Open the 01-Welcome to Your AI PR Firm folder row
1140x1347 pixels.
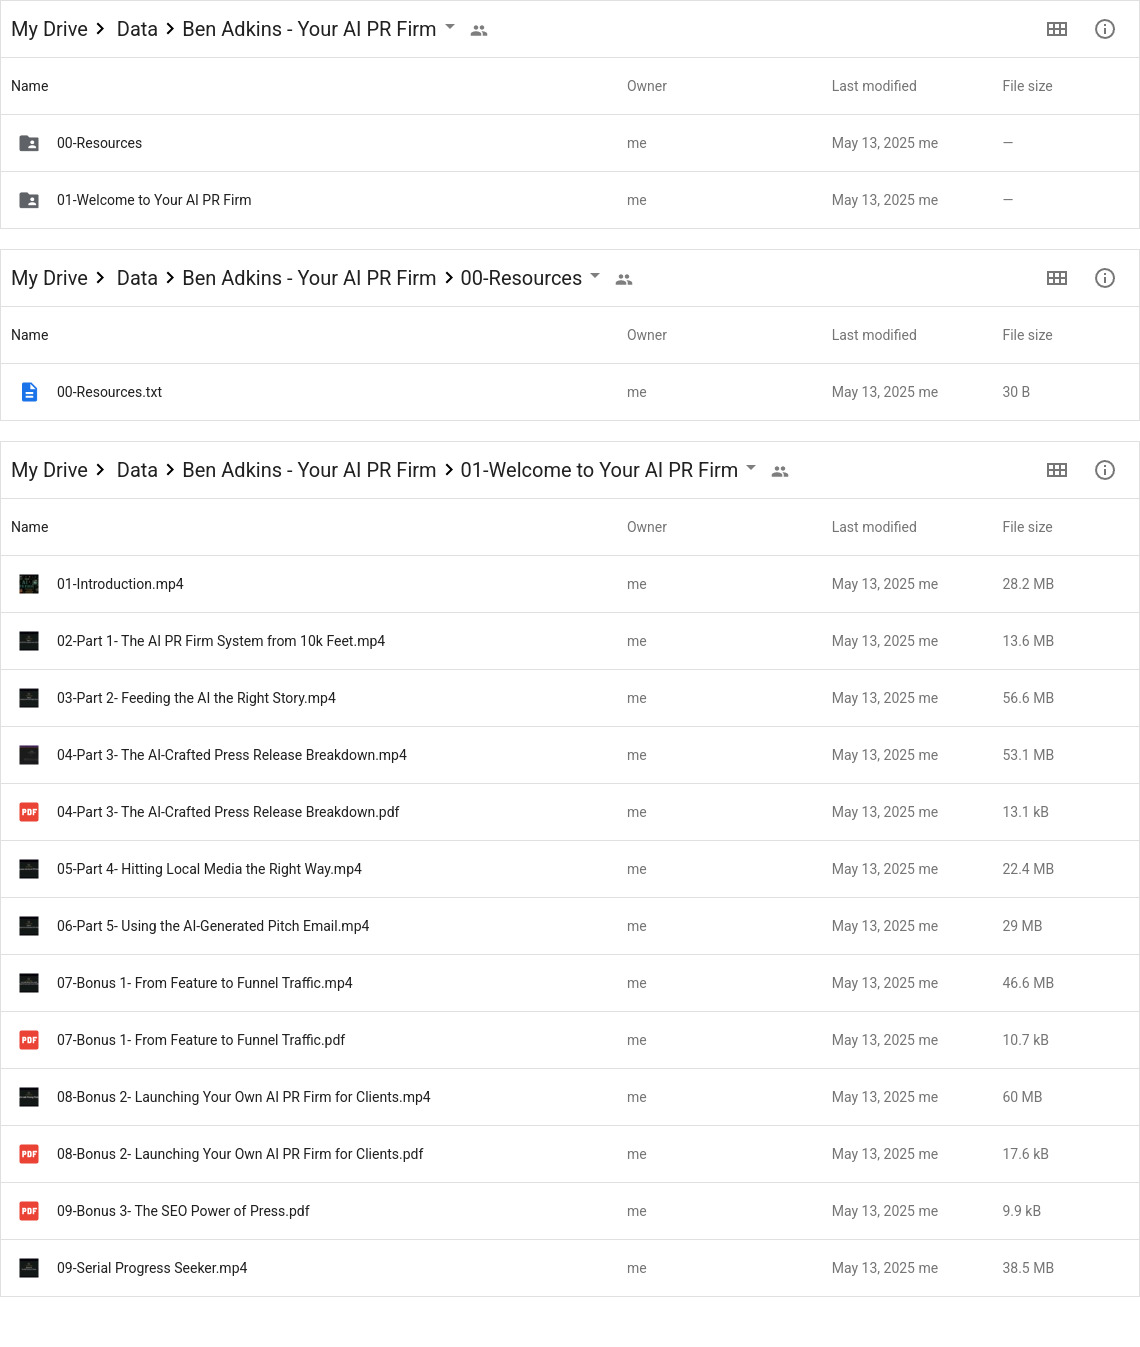(x=570, y=200)
